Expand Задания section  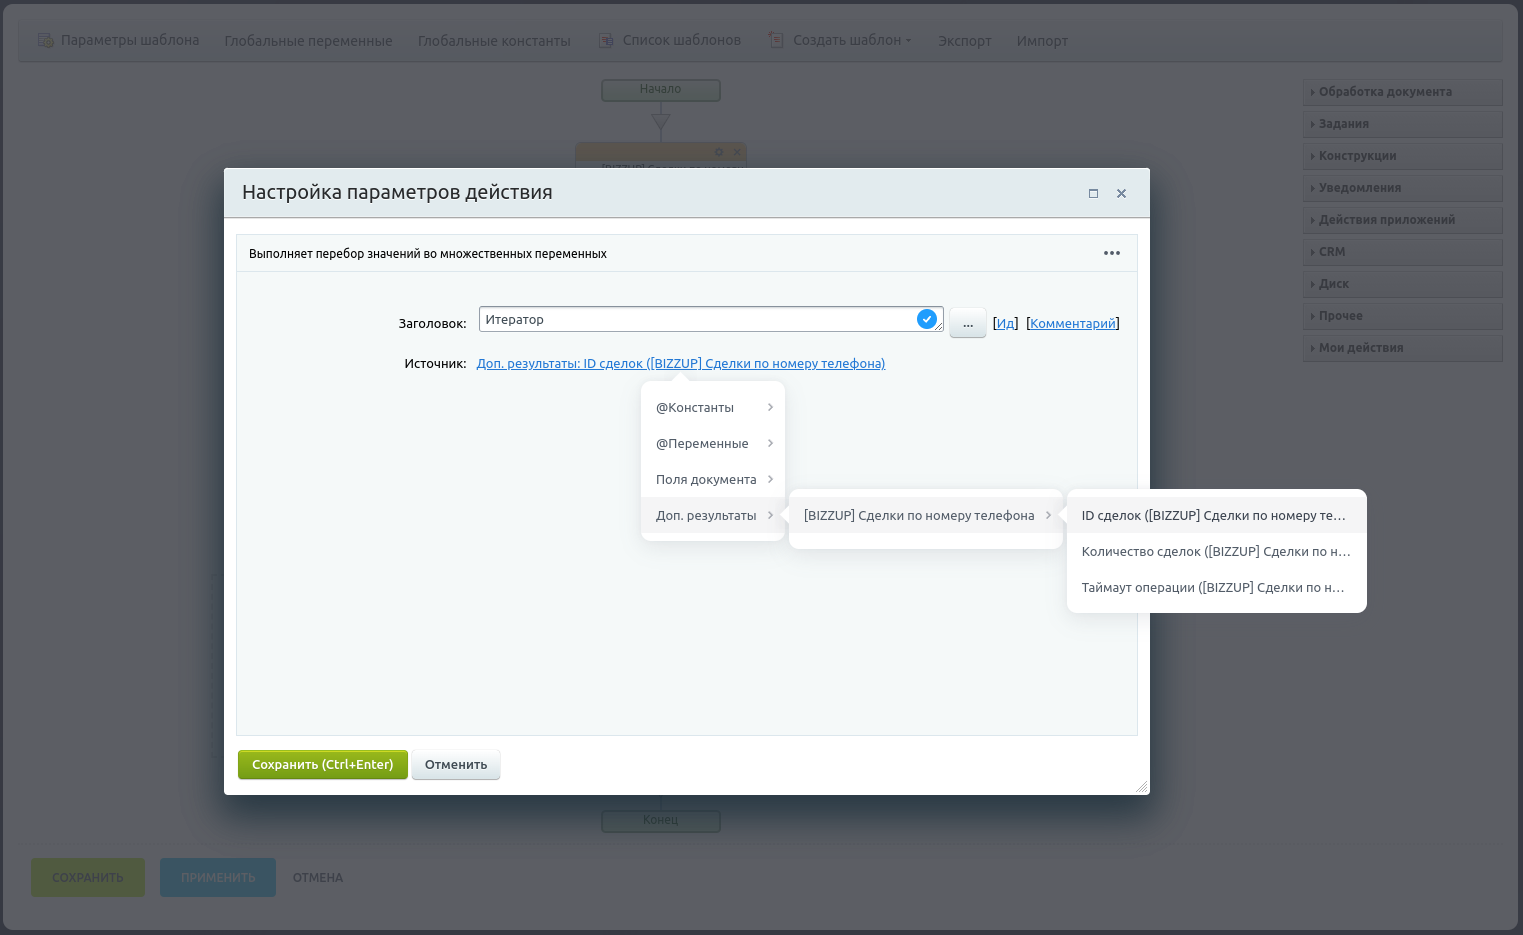(x=1403, y=124)
